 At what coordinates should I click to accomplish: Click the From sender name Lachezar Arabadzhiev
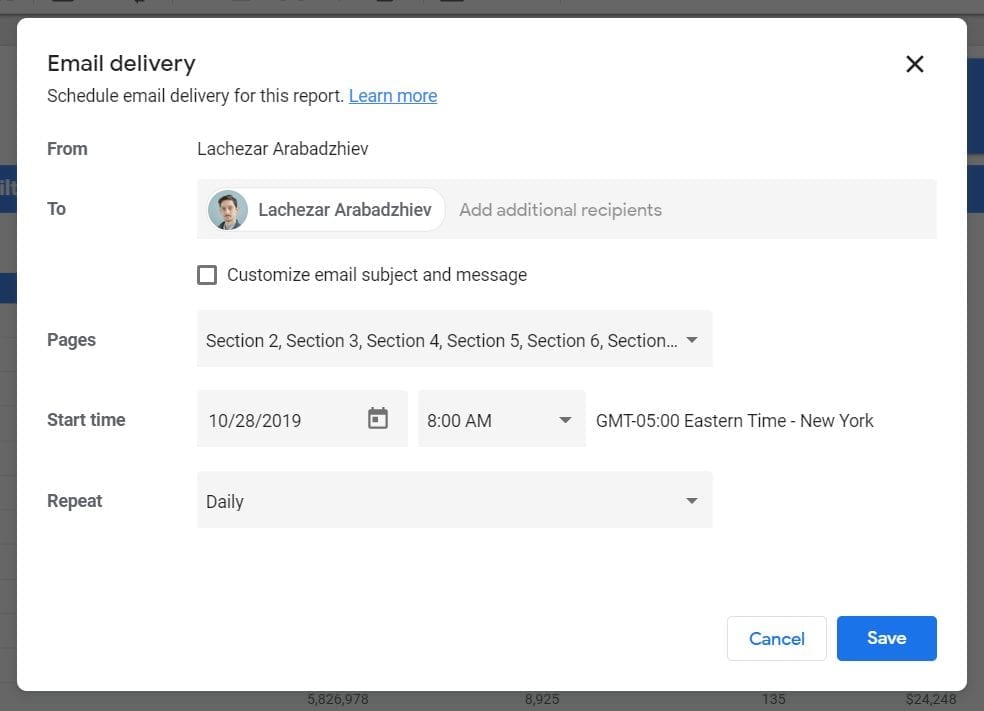click(x=282, y=149)
